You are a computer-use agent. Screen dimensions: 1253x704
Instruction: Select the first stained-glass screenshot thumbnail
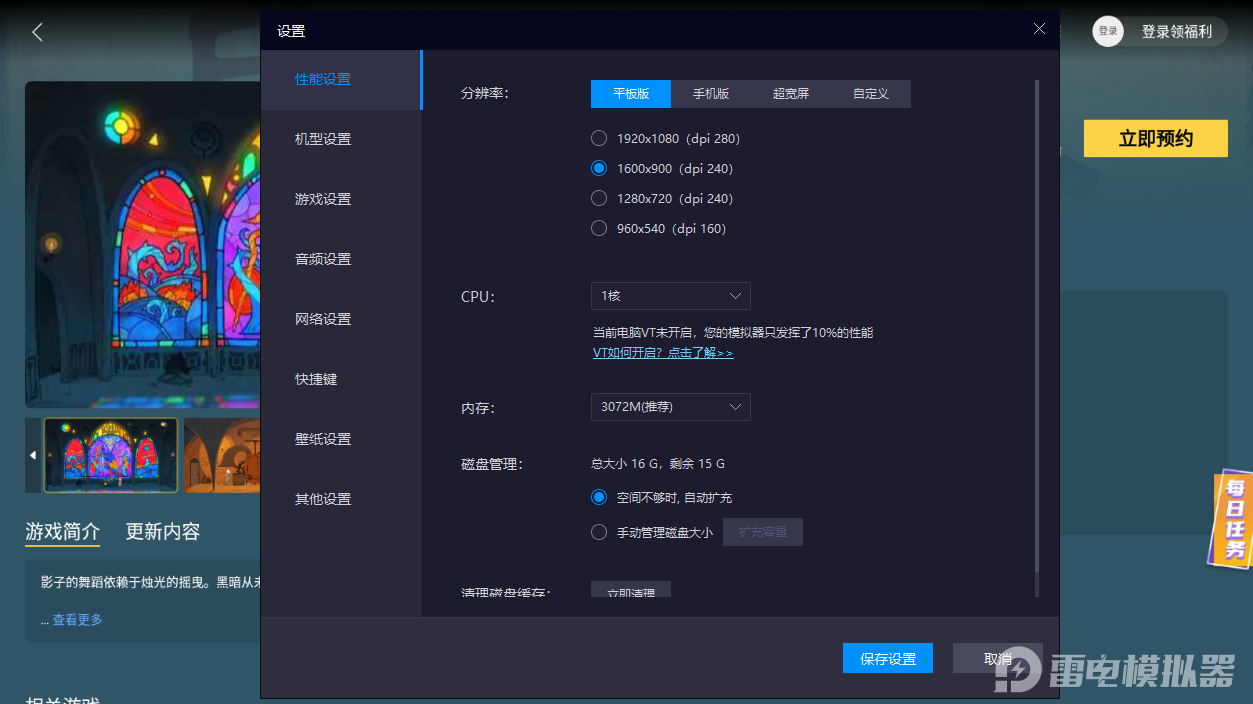pyautogui.click(x=109, y=456)
